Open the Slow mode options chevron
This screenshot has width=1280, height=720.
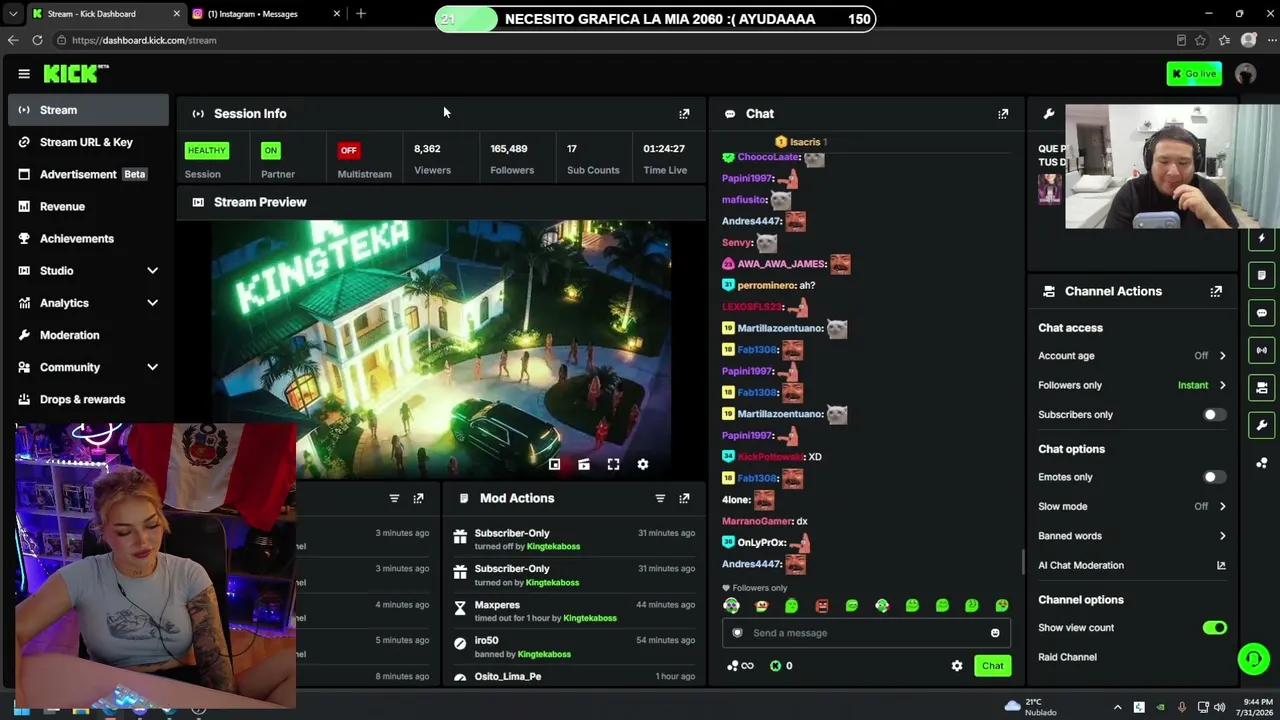click(x=1222, y=507)
